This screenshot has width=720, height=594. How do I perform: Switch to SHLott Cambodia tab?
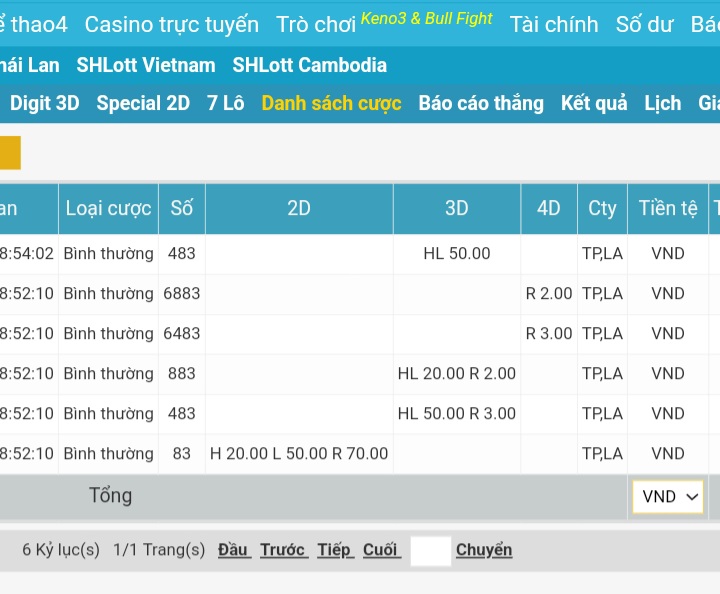coord(310,65)
